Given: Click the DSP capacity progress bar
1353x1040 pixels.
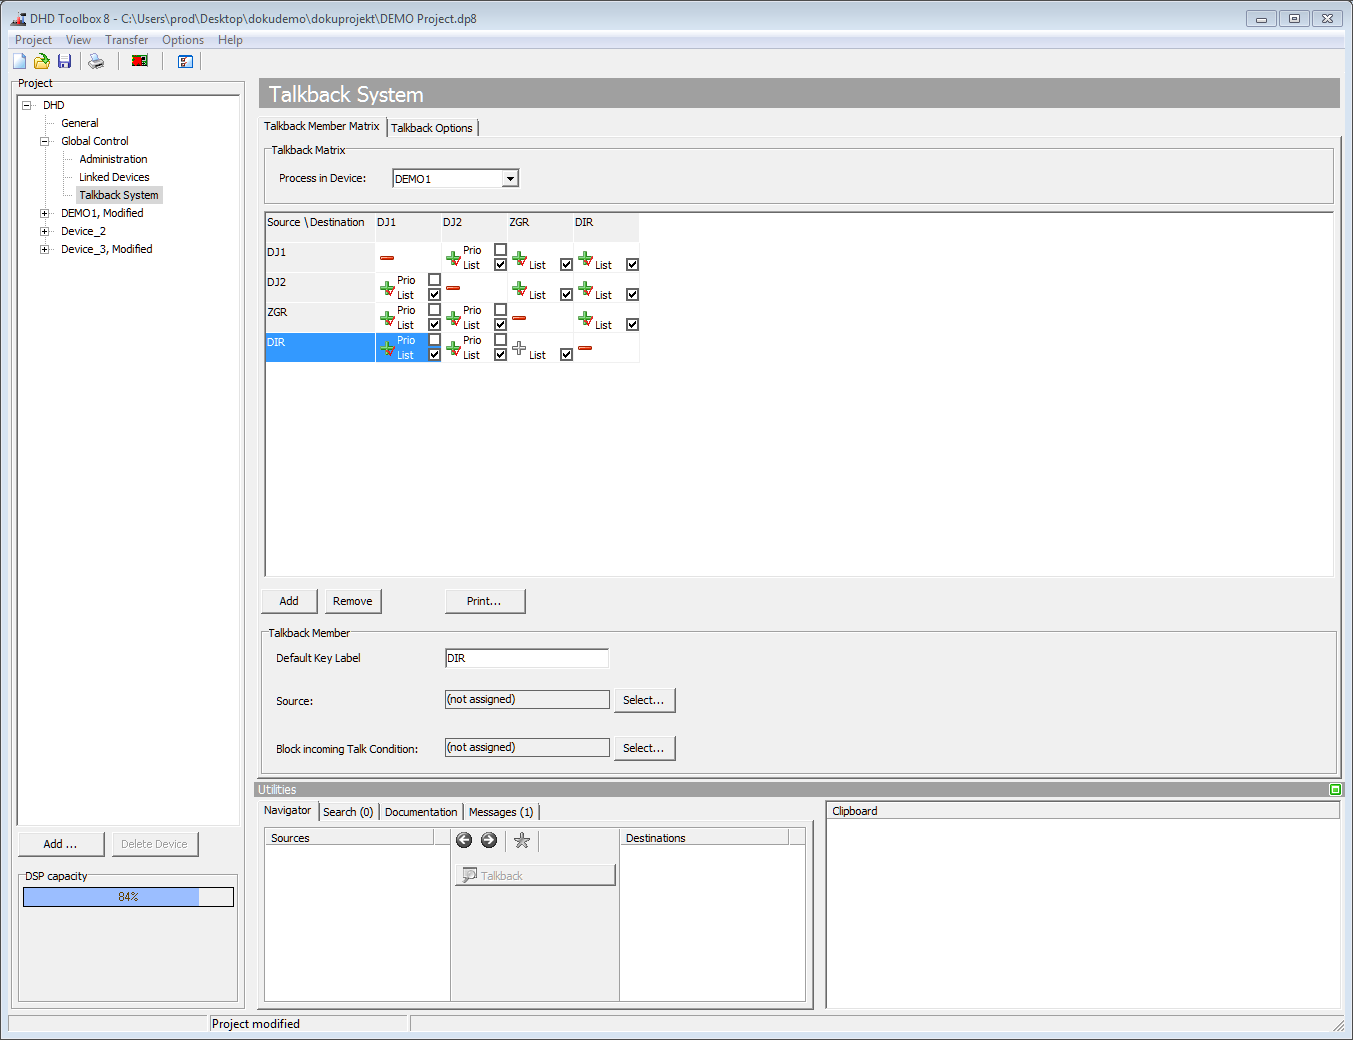Looking at the screenshot, I should point(128,897).
